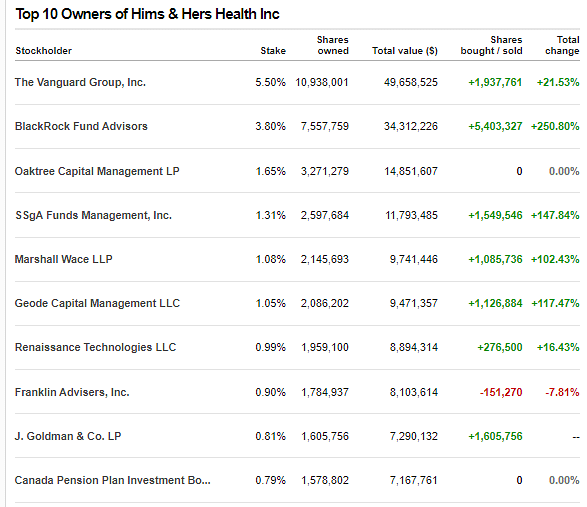
Task: Click total change +117.47%
Action: click(x=556, y=303)
